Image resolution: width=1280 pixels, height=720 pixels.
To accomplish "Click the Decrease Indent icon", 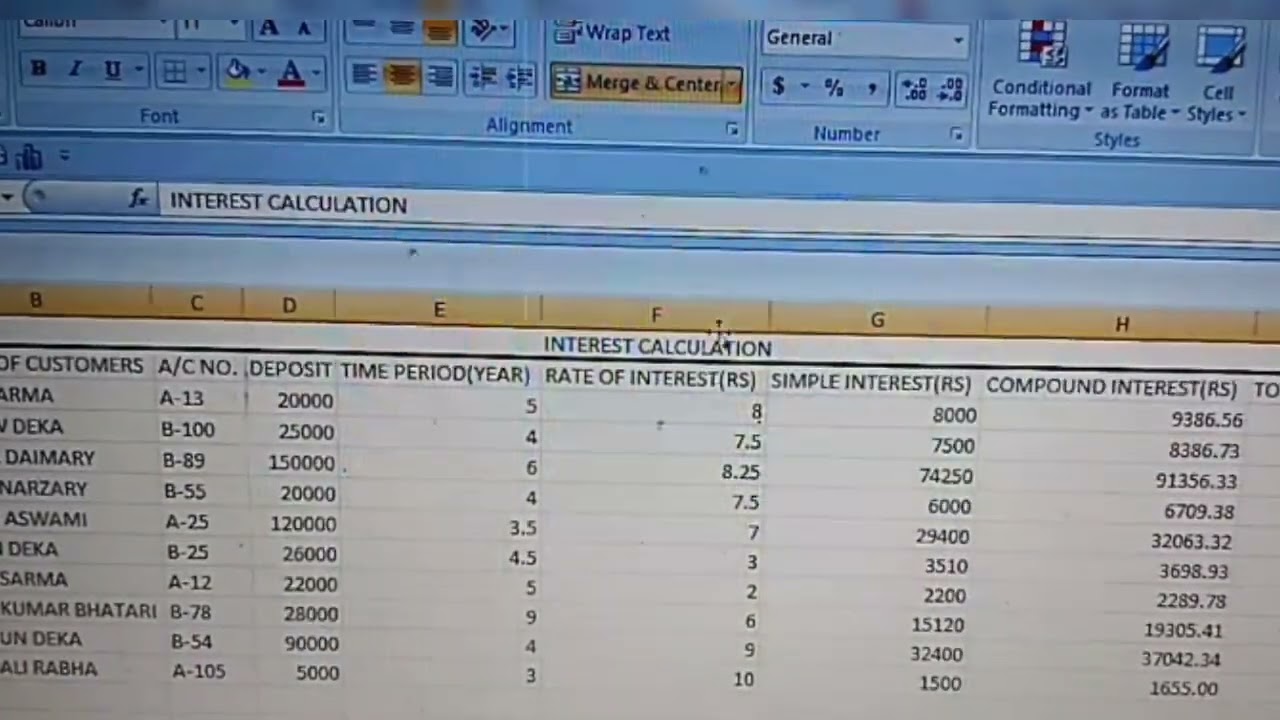I will pos(484,78).
